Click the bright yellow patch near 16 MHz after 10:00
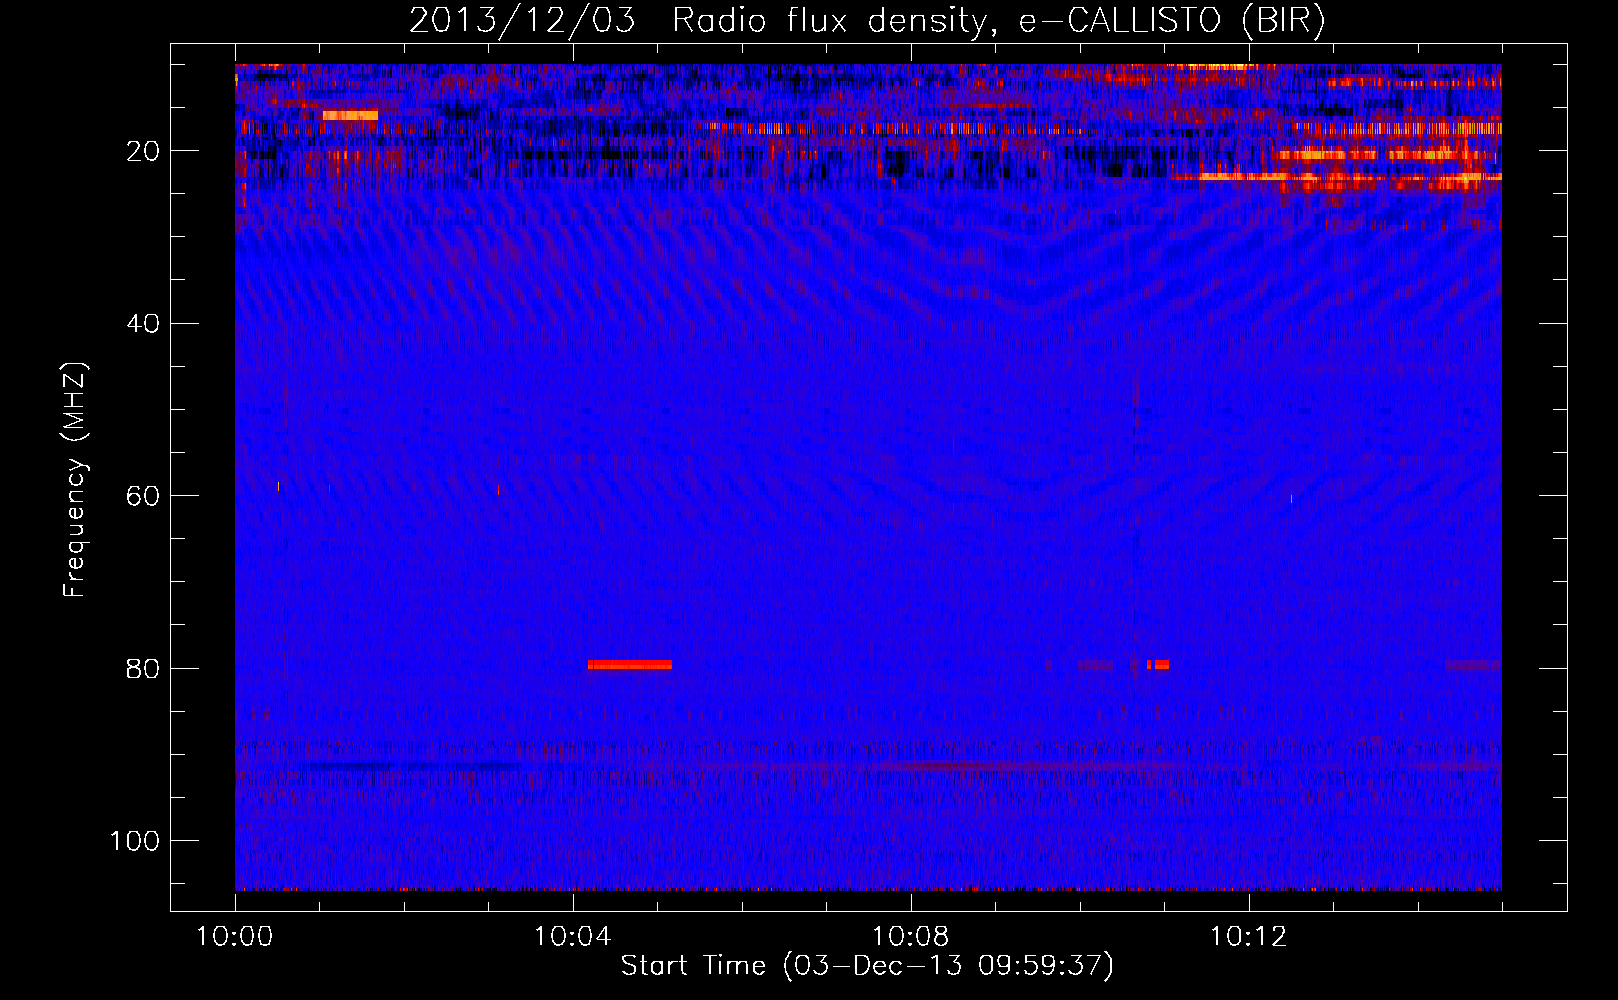The image size is (1618, 1000). (350, 115)
